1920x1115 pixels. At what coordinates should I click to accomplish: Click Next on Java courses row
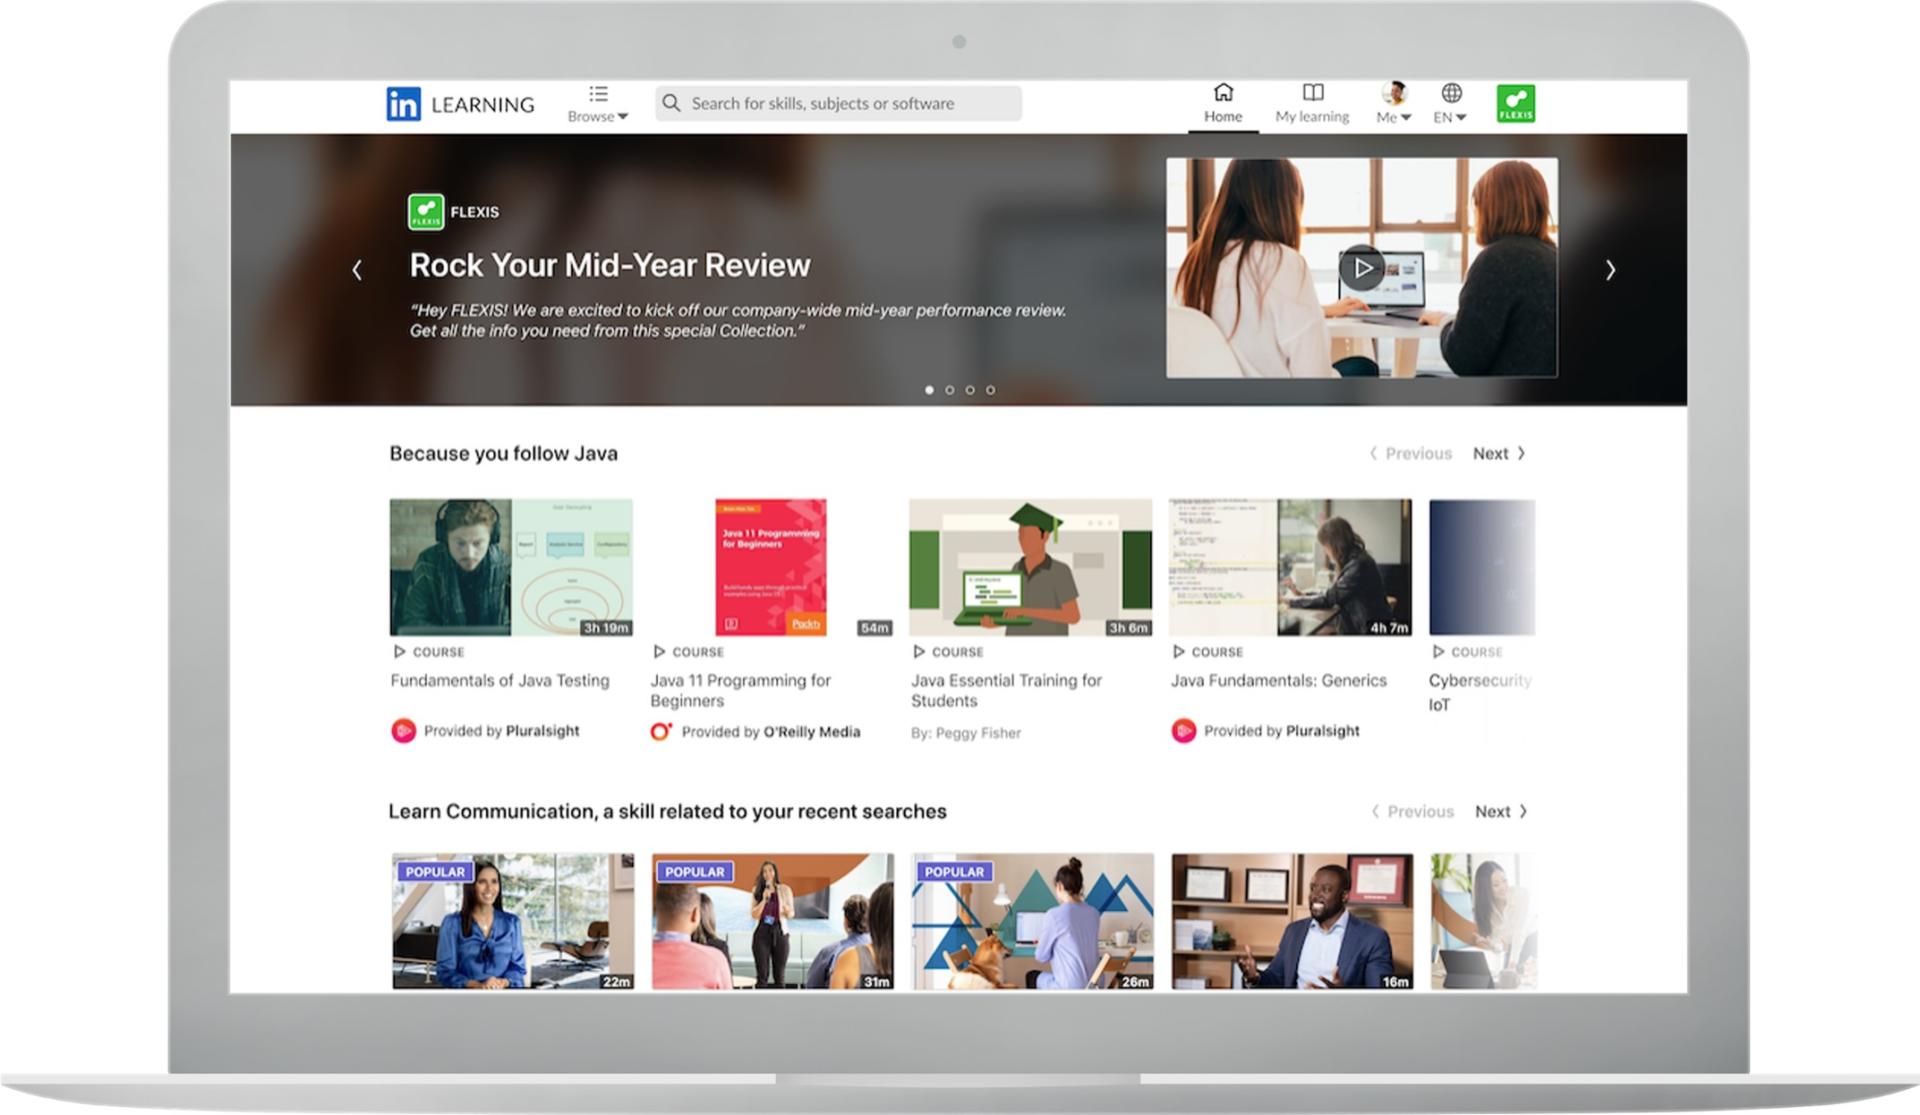point(1502,453)
